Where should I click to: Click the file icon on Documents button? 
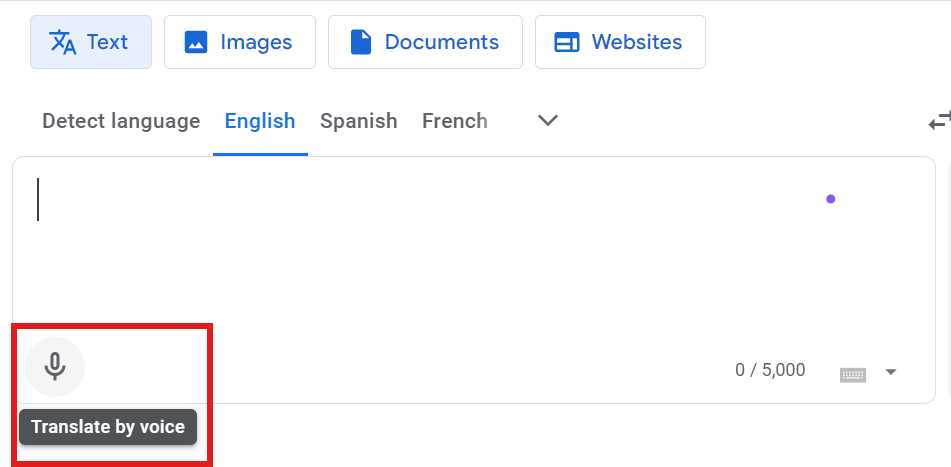click(x=361, y=42)
